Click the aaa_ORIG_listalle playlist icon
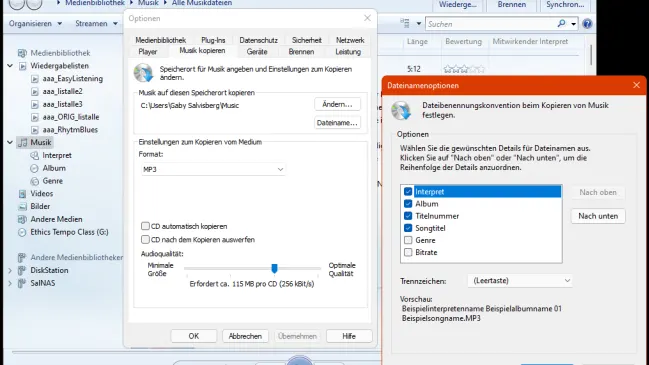The width and height of the screenshot is (649, 365). click(35, 117)
